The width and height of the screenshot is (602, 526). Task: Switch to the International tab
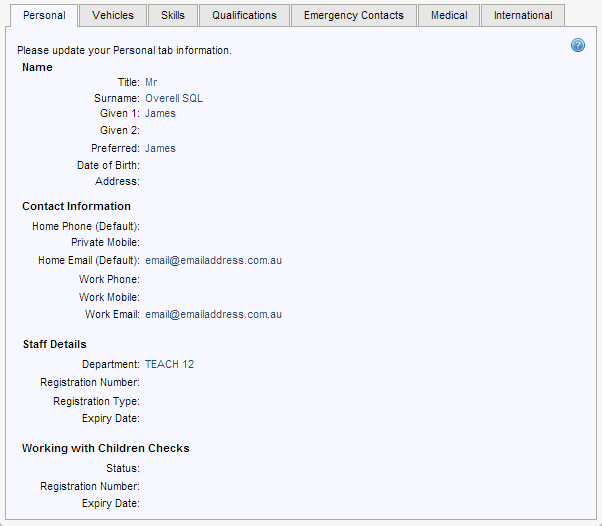(x=523, y=15)
